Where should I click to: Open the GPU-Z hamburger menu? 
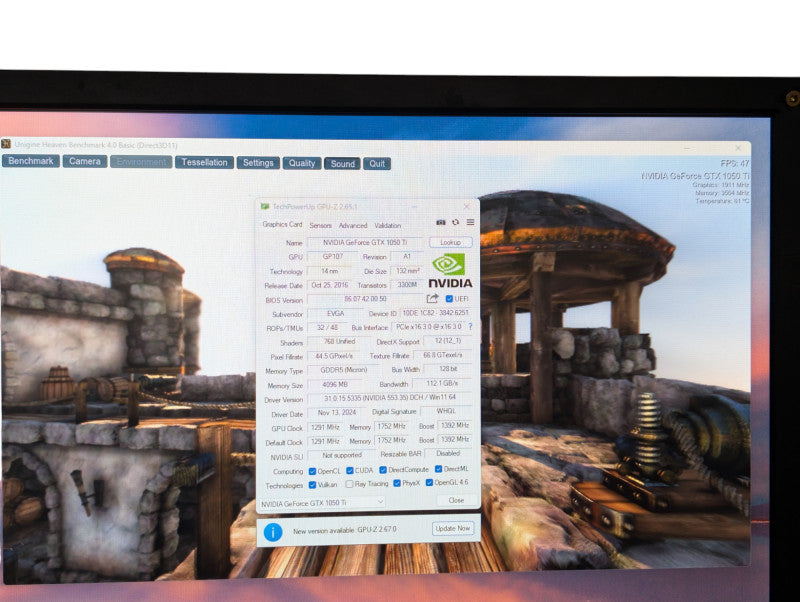point(470,222)
